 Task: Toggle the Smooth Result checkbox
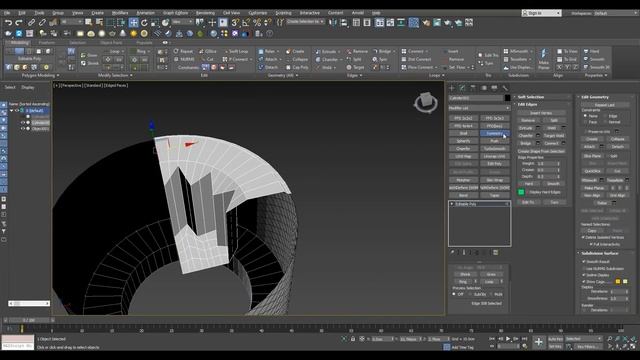[584, 261]
